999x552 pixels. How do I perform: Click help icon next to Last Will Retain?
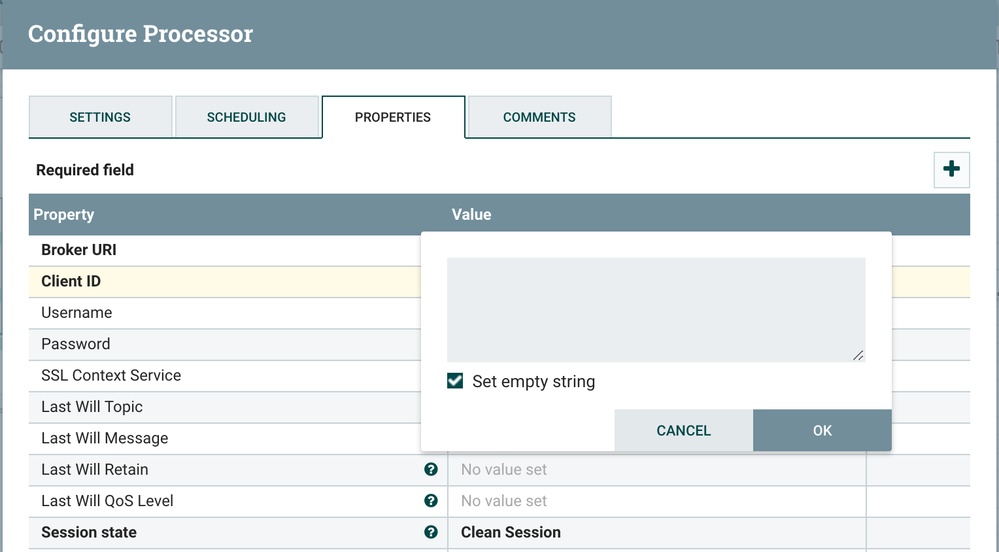coord(431,470)
